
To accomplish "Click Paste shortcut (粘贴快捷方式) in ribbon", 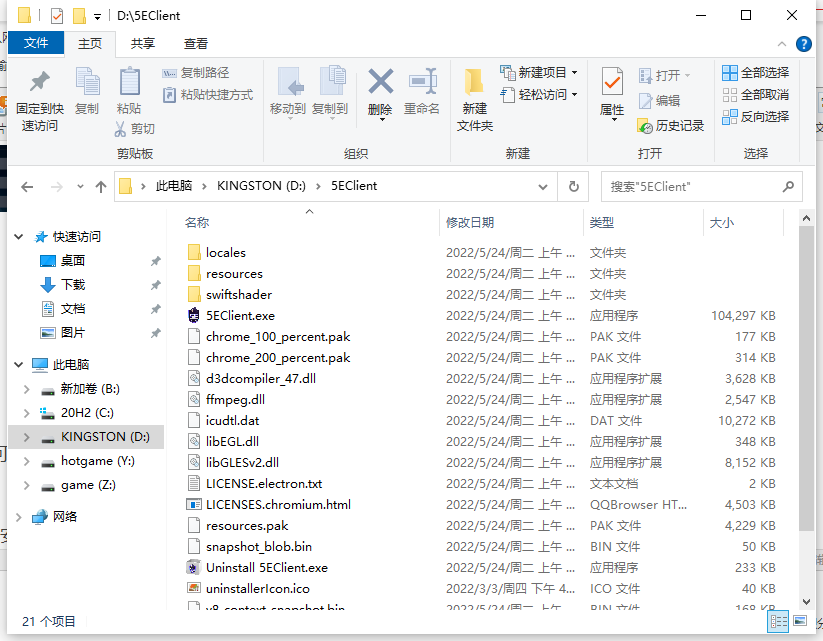I will [208, 95].
